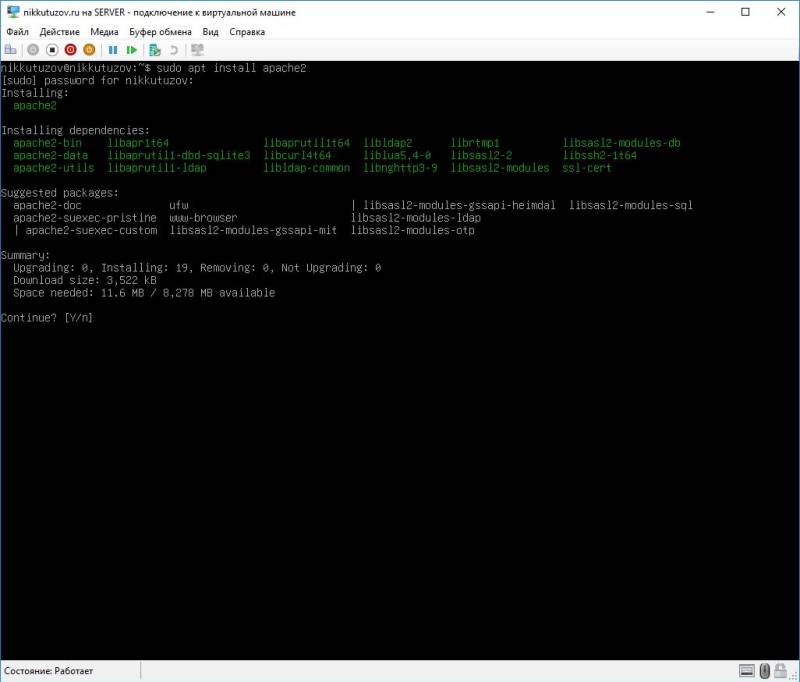Pause the virtual machine
Screen dimensions: 800x682
coord(114,48)
